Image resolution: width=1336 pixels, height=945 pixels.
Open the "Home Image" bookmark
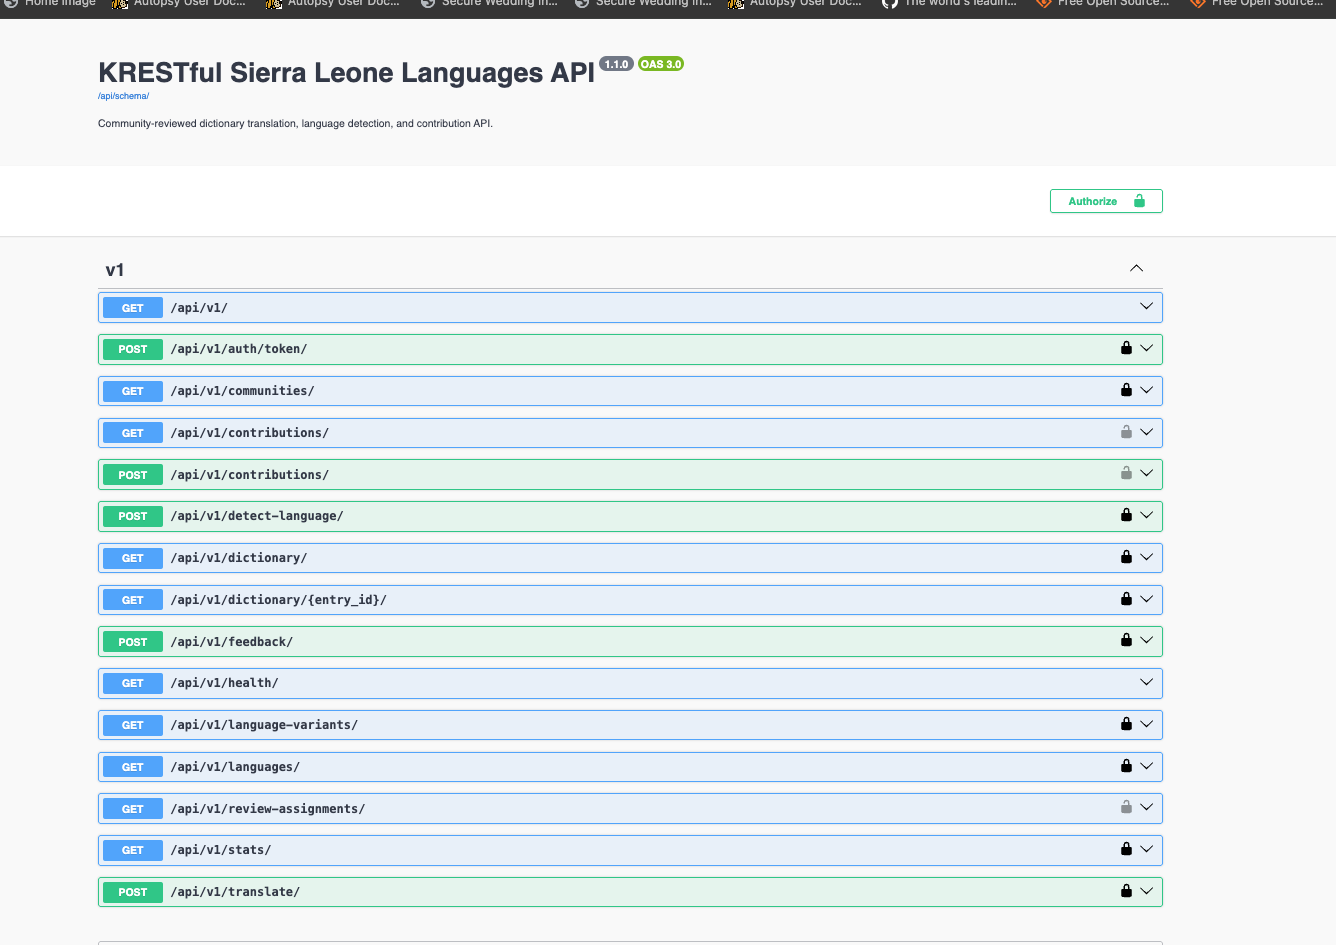click(50, 4)
